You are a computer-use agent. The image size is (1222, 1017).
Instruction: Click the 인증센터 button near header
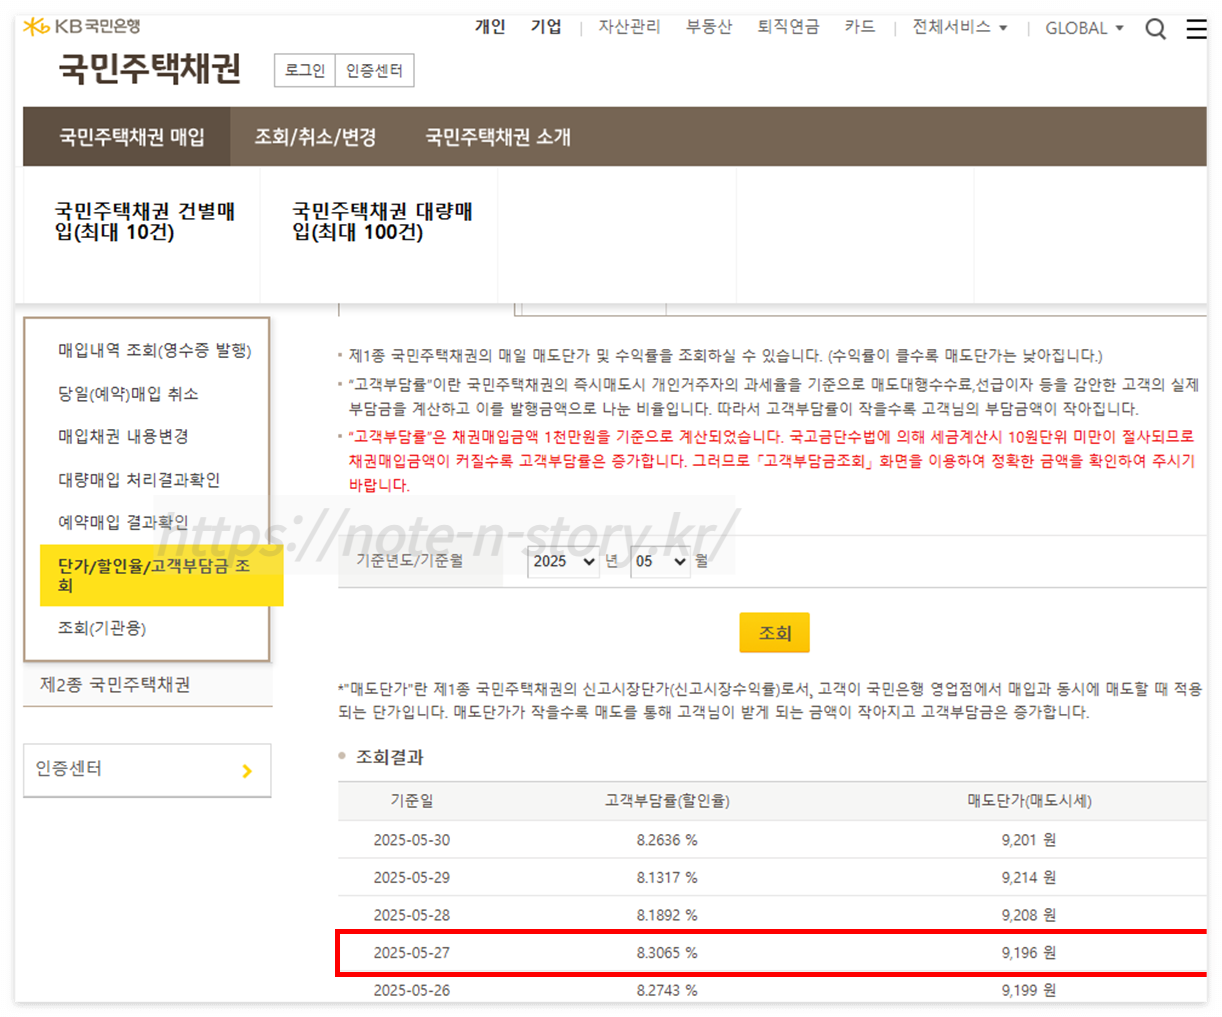pos(374,70)
